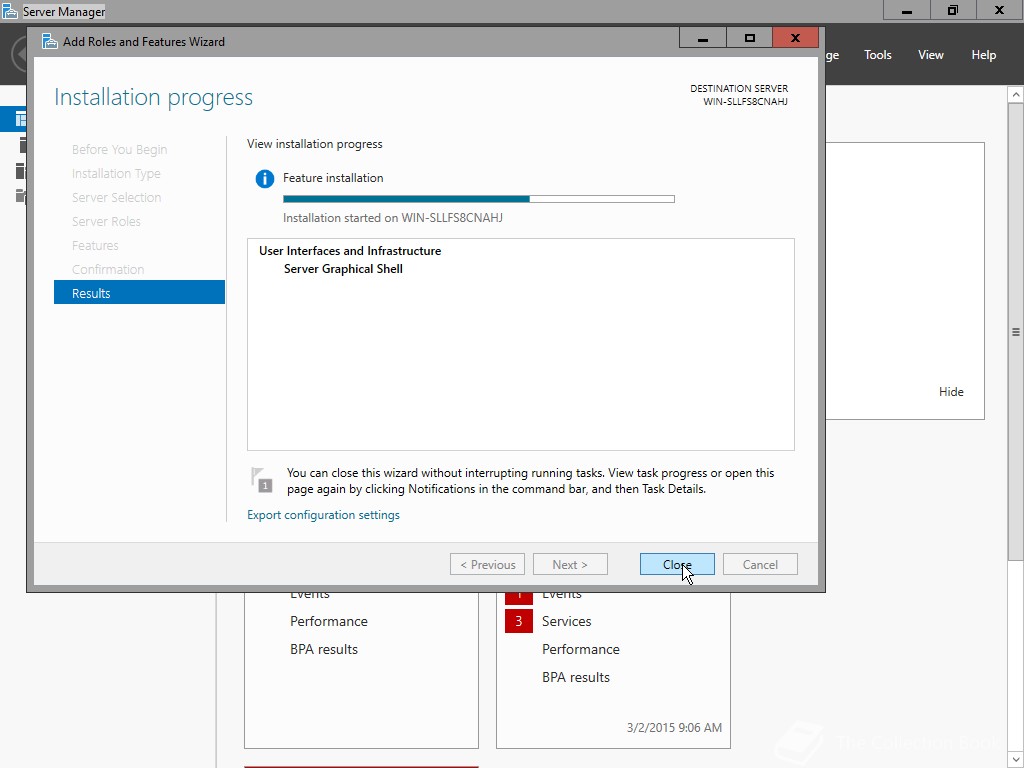
Task: Click Hide link in Server Manager welcome tile
Action: click(951, 391)
